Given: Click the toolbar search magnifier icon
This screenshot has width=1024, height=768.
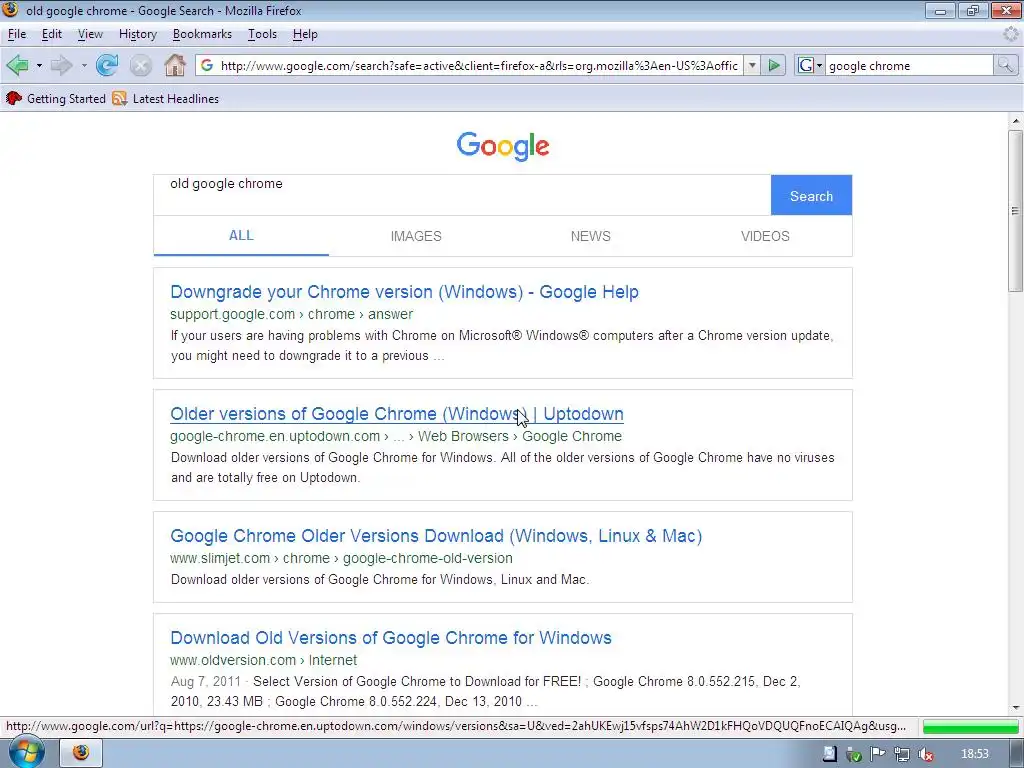Looking at the screenshot, I should point(1005,65).
